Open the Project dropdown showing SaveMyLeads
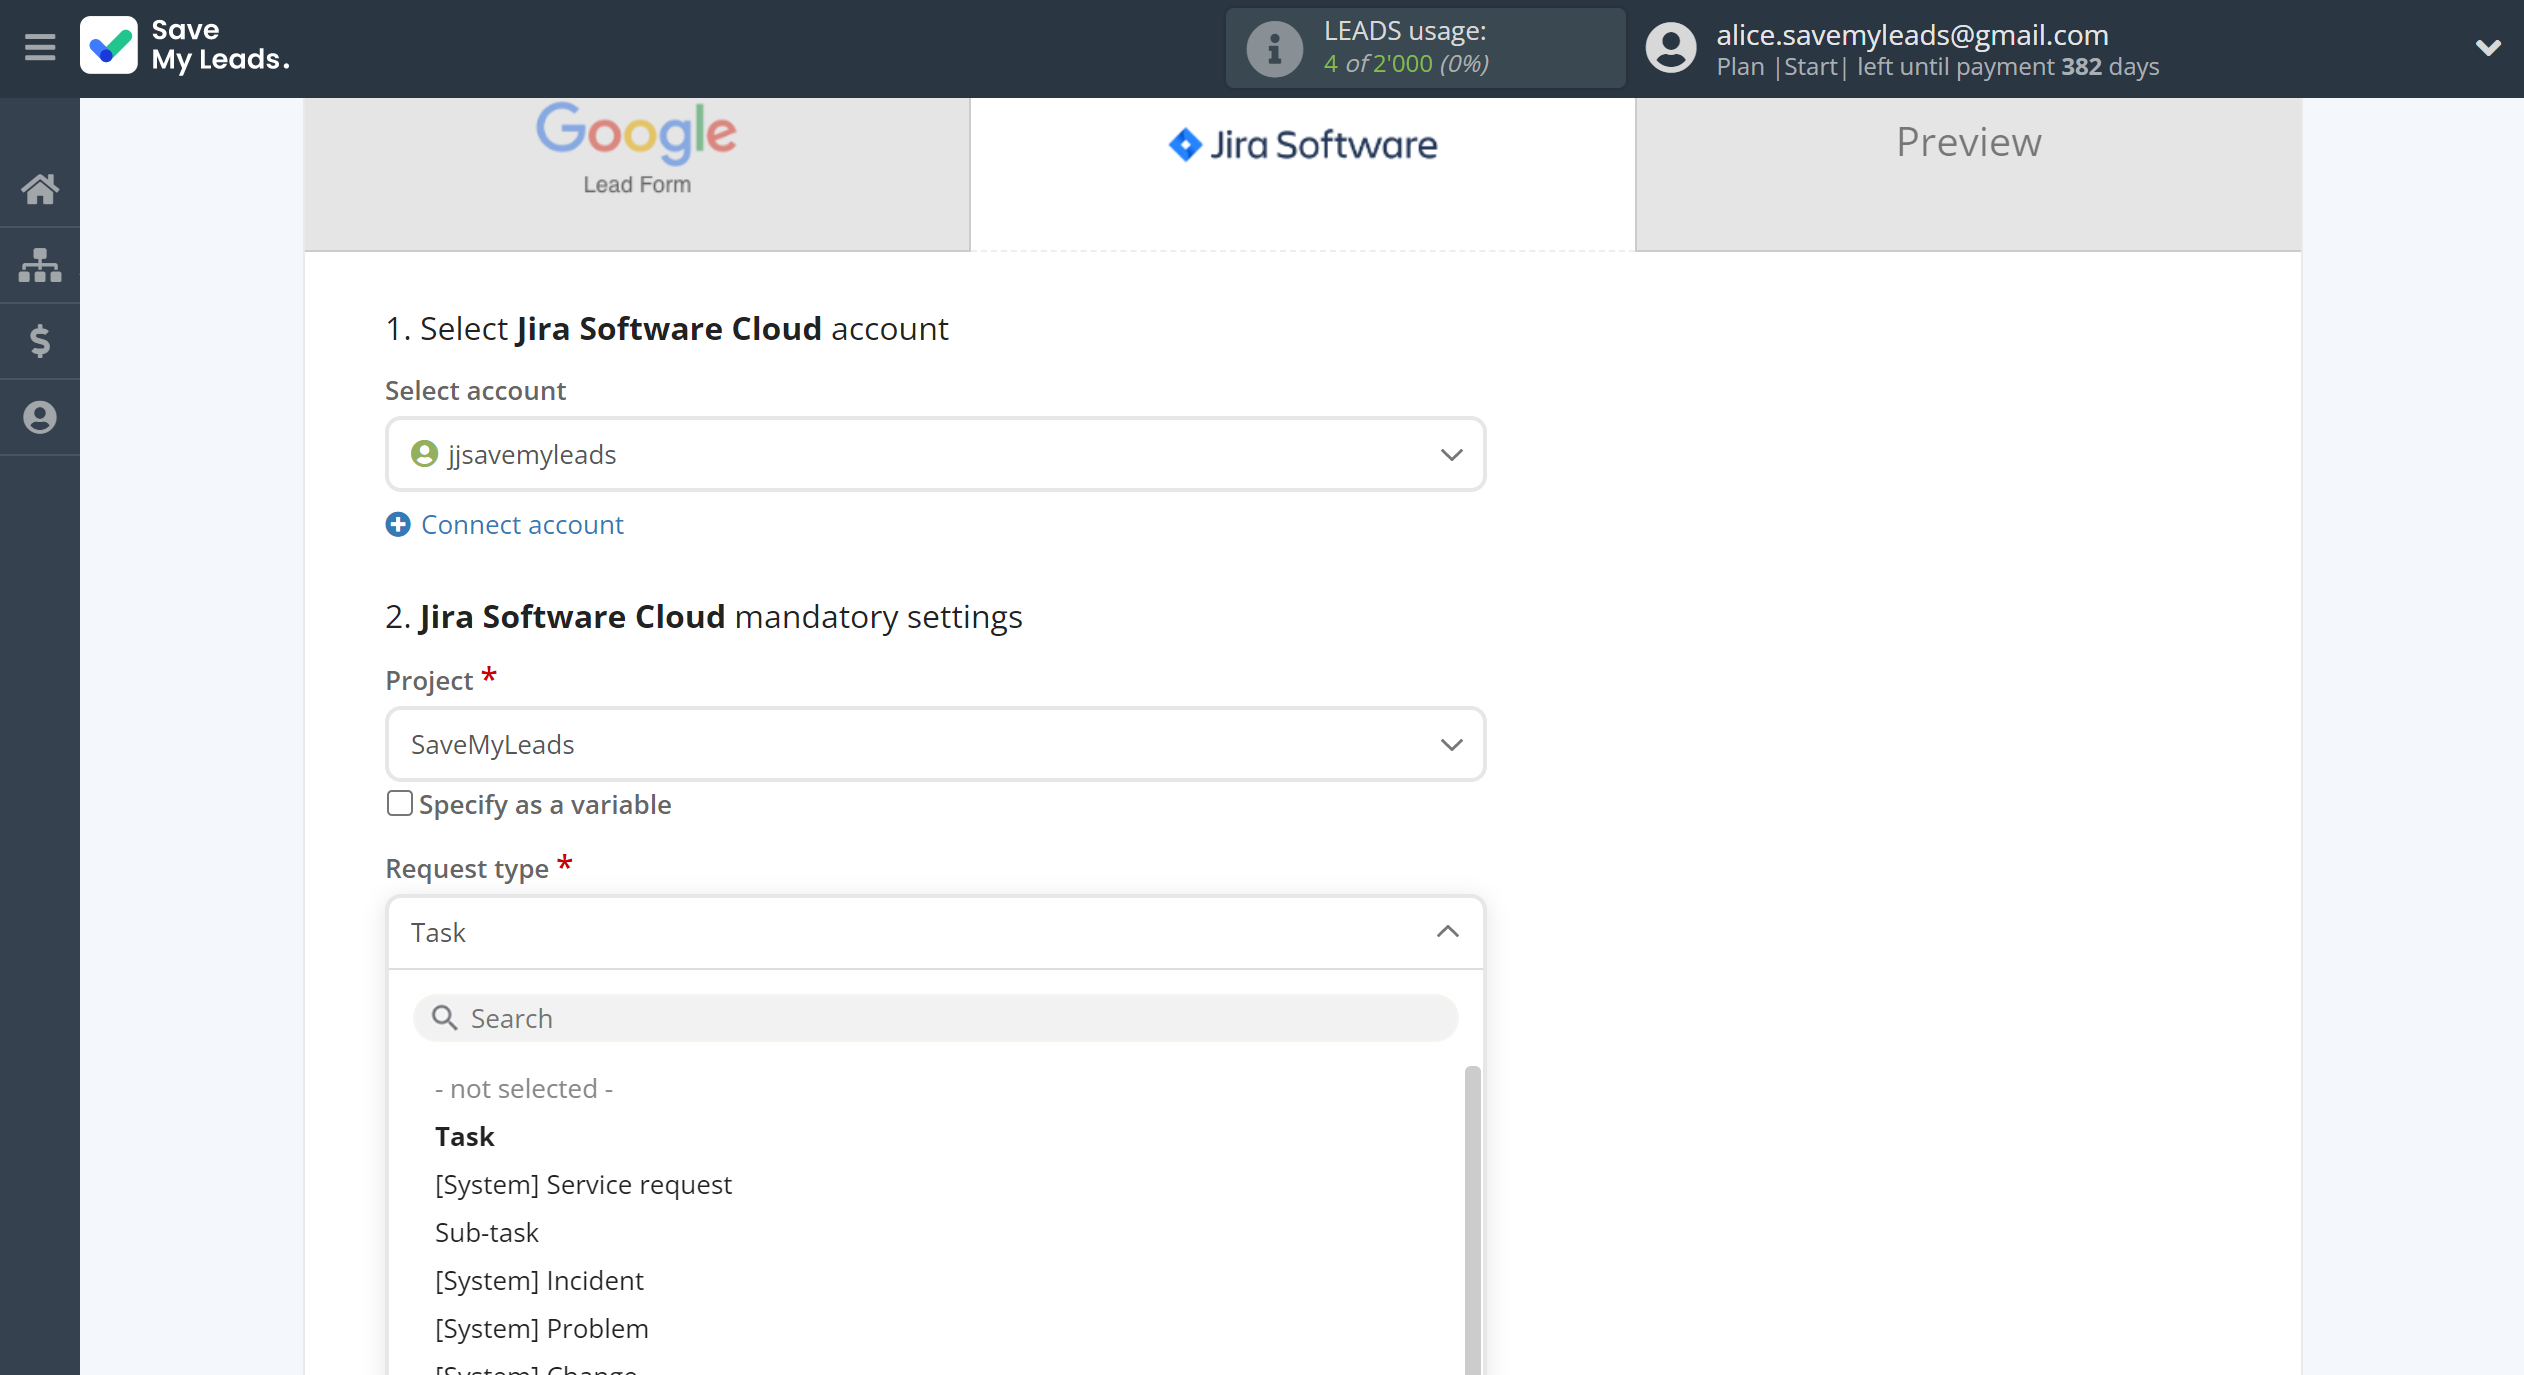Screen dimensions: 2524x1375 pos(935,744)
